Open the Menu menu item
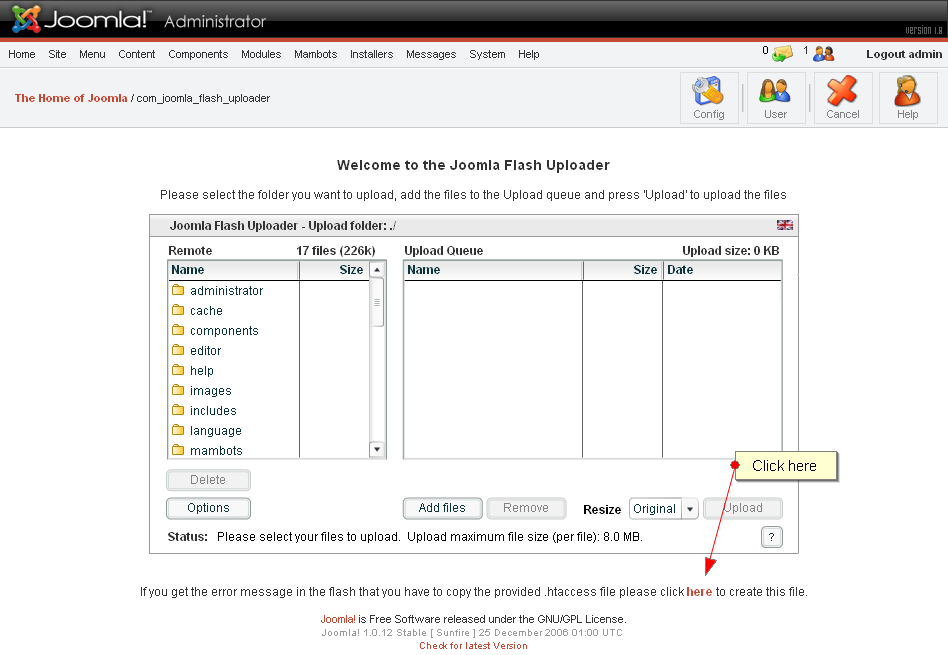Screen dimensions: 948x655 92,54
